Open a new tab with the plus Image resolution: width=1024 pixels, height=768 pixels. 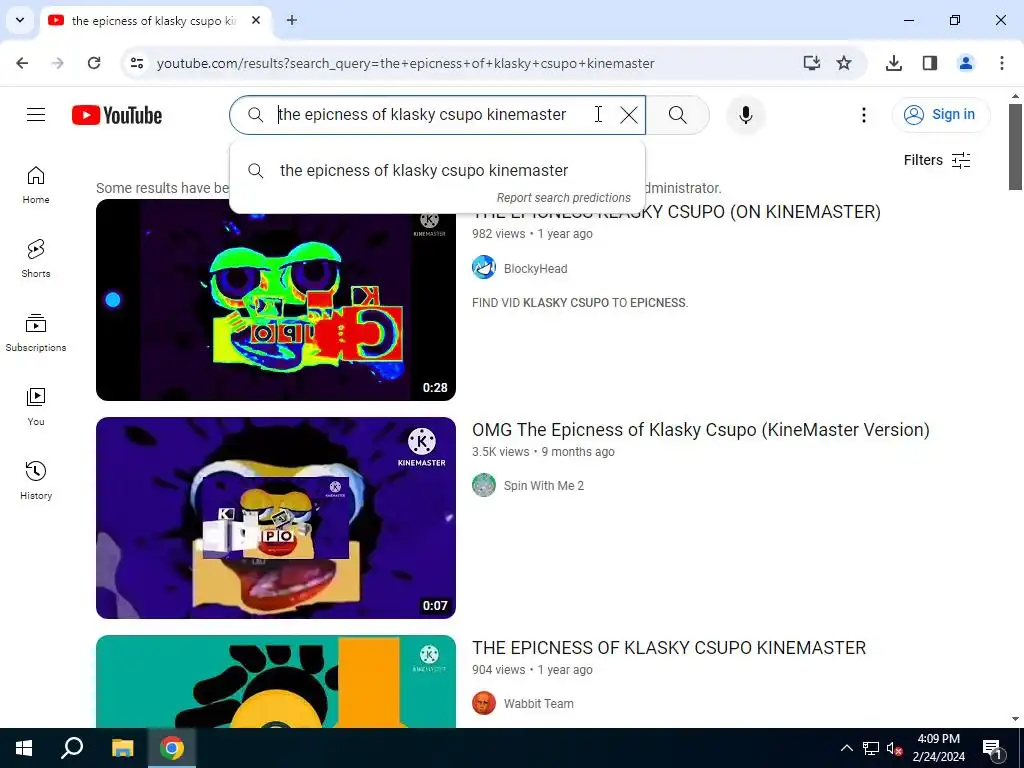click(x=292, y=21)
